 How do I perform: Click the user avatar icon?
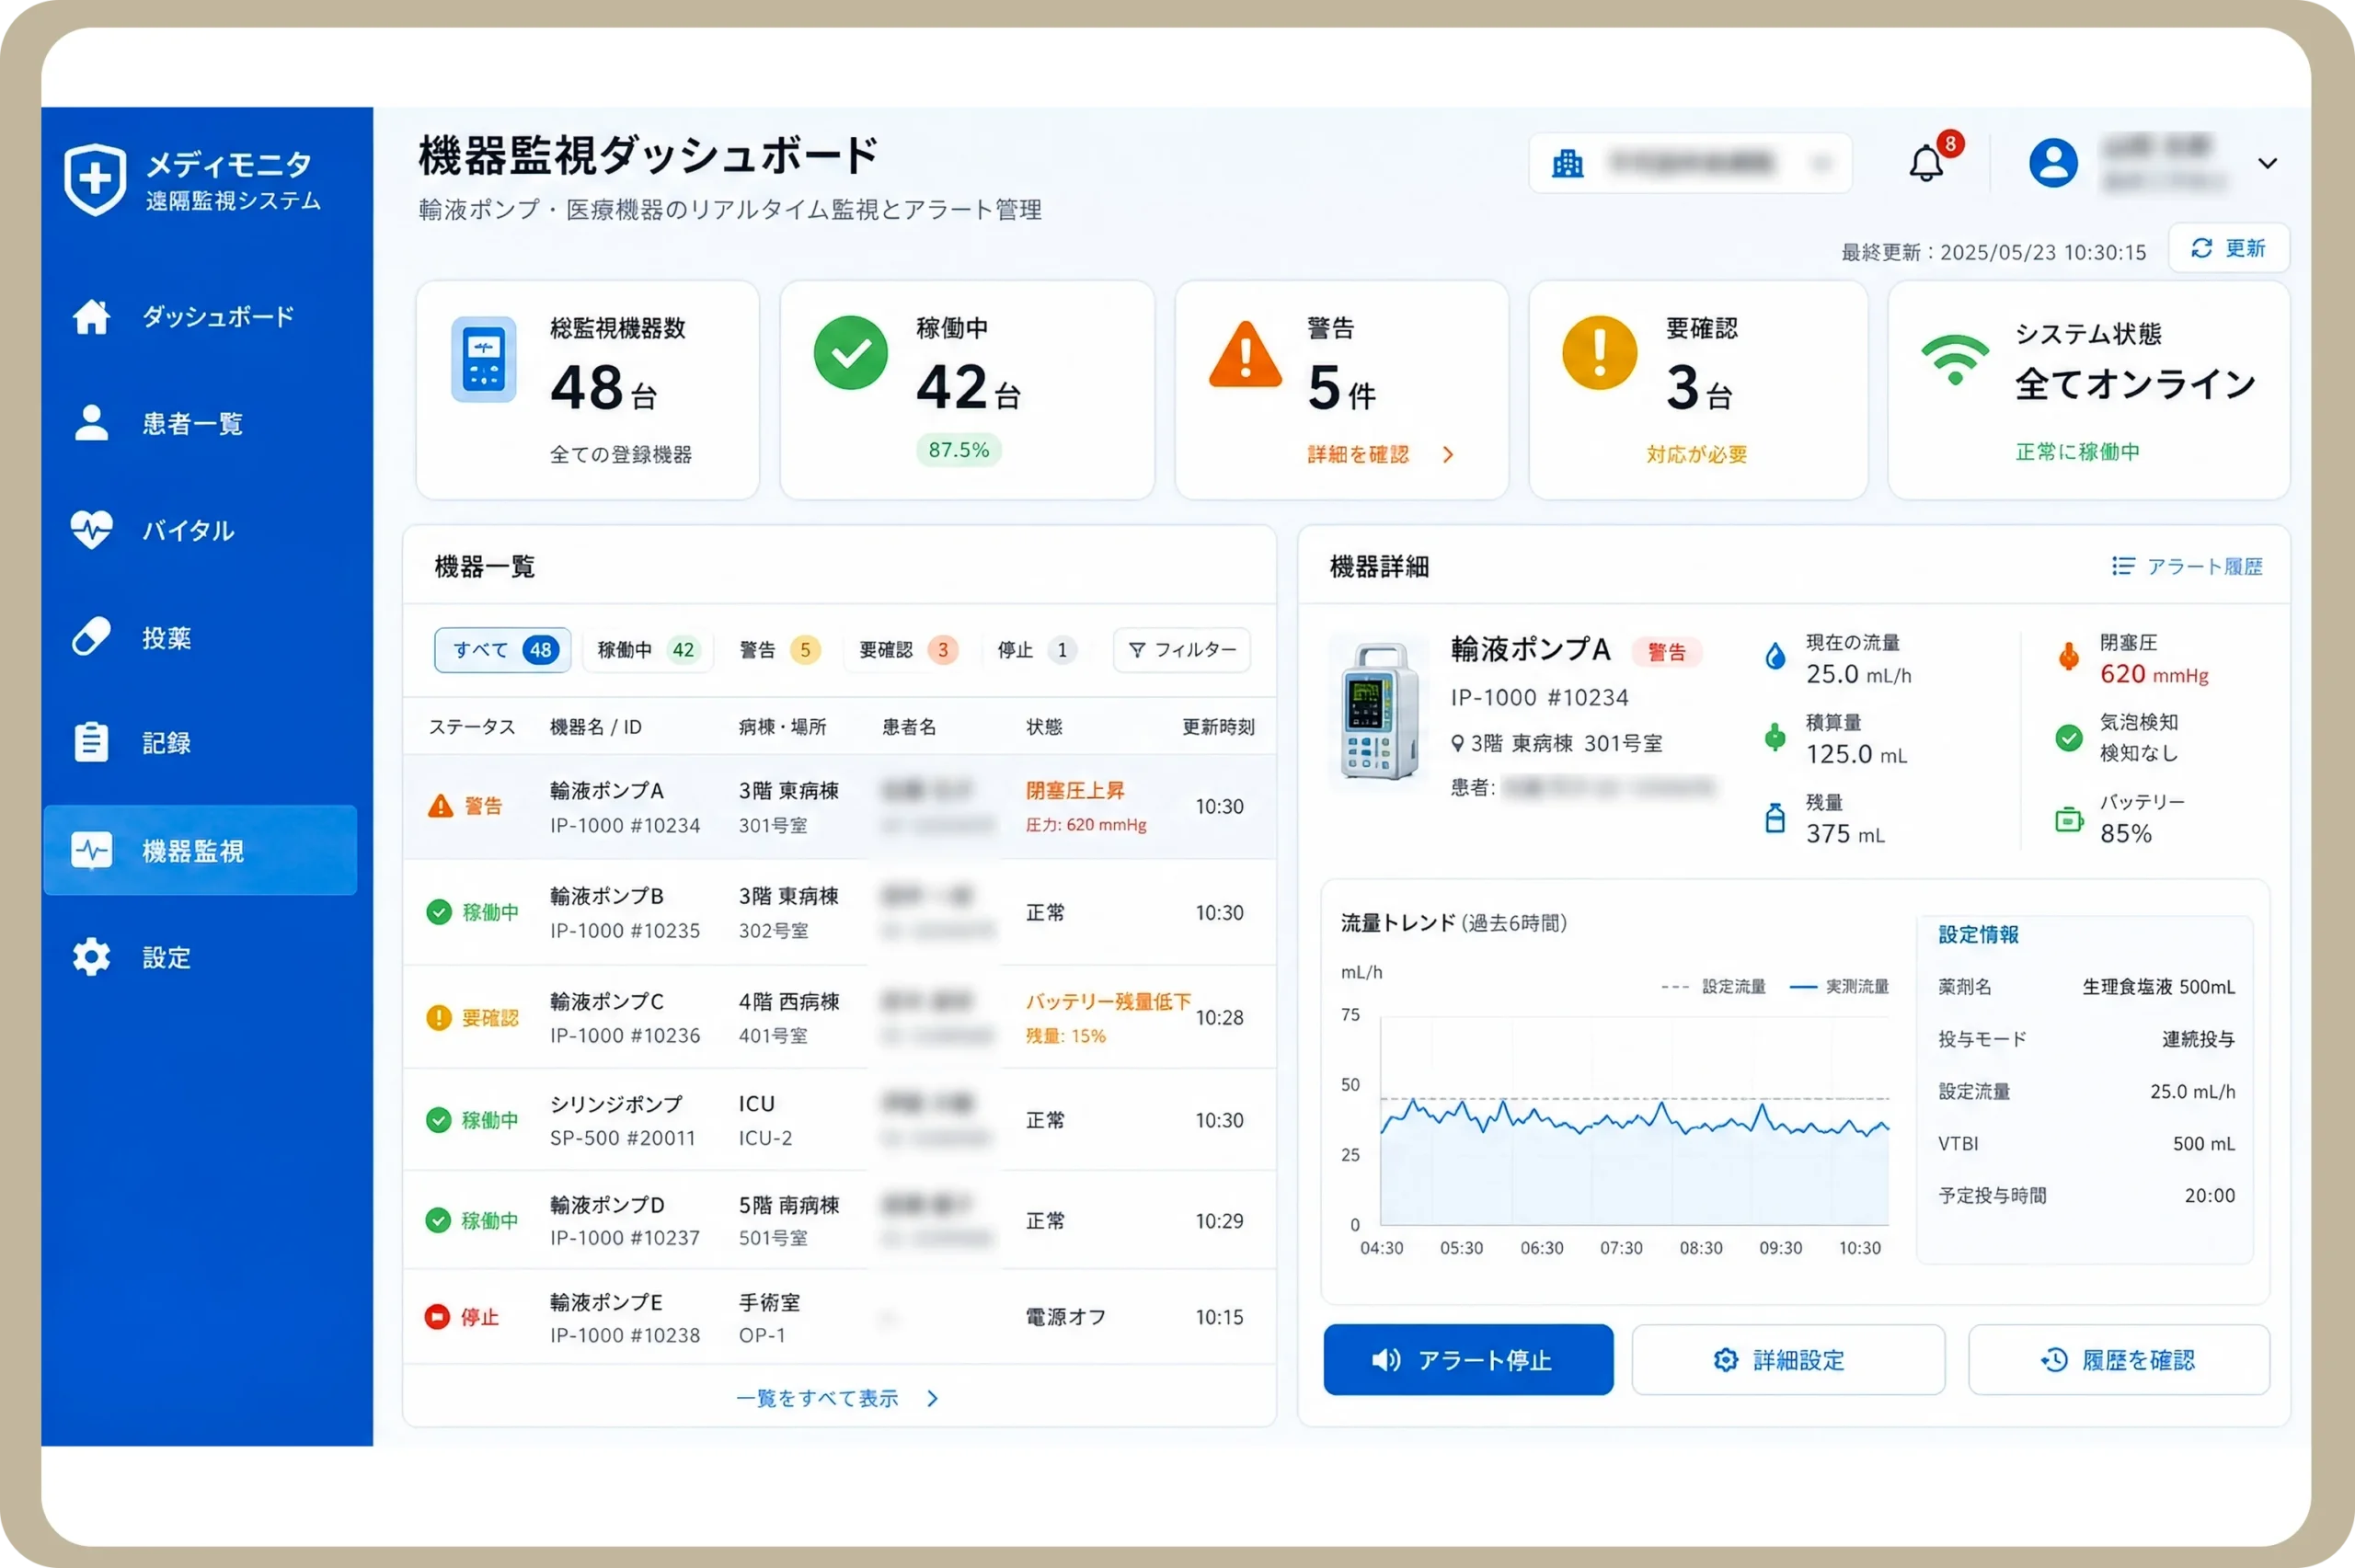tap(2053, 163)
